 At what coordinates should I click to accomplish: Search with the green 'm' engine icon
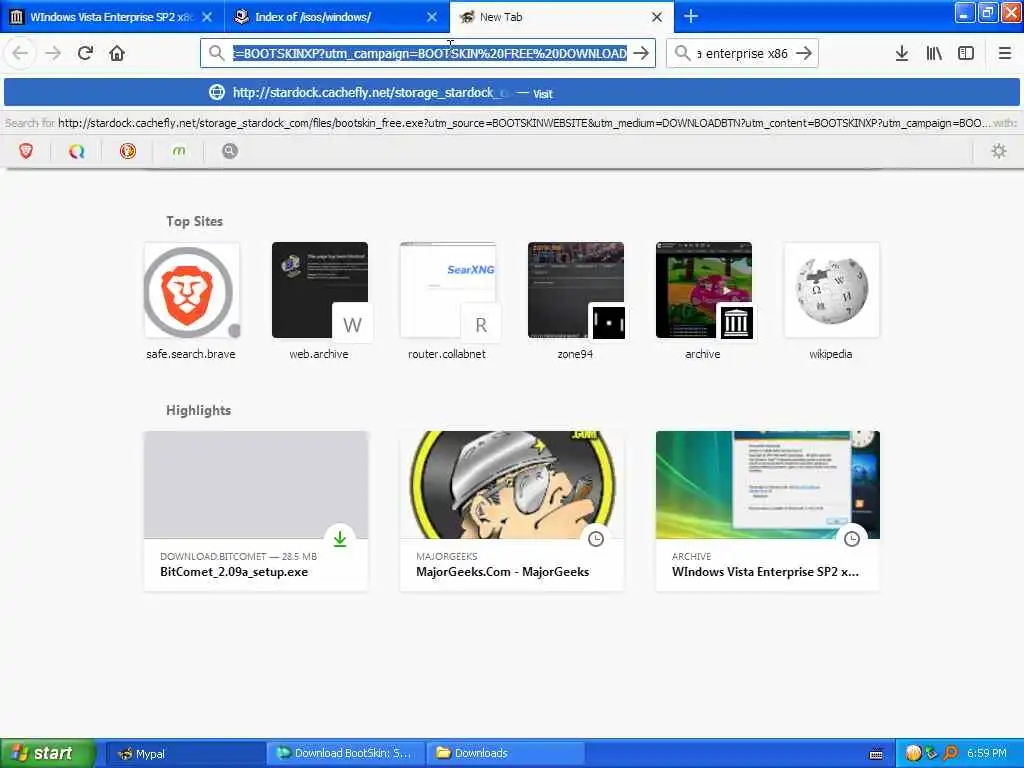(x=178, y=151)
